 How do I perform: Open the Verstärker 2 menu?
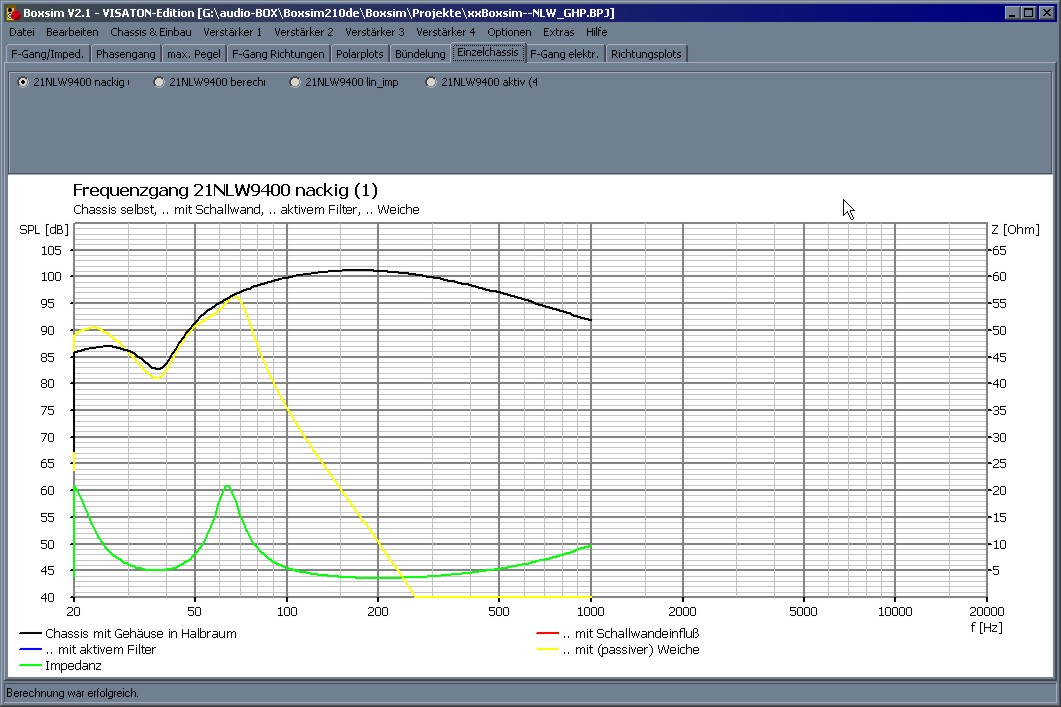point(304,32)
